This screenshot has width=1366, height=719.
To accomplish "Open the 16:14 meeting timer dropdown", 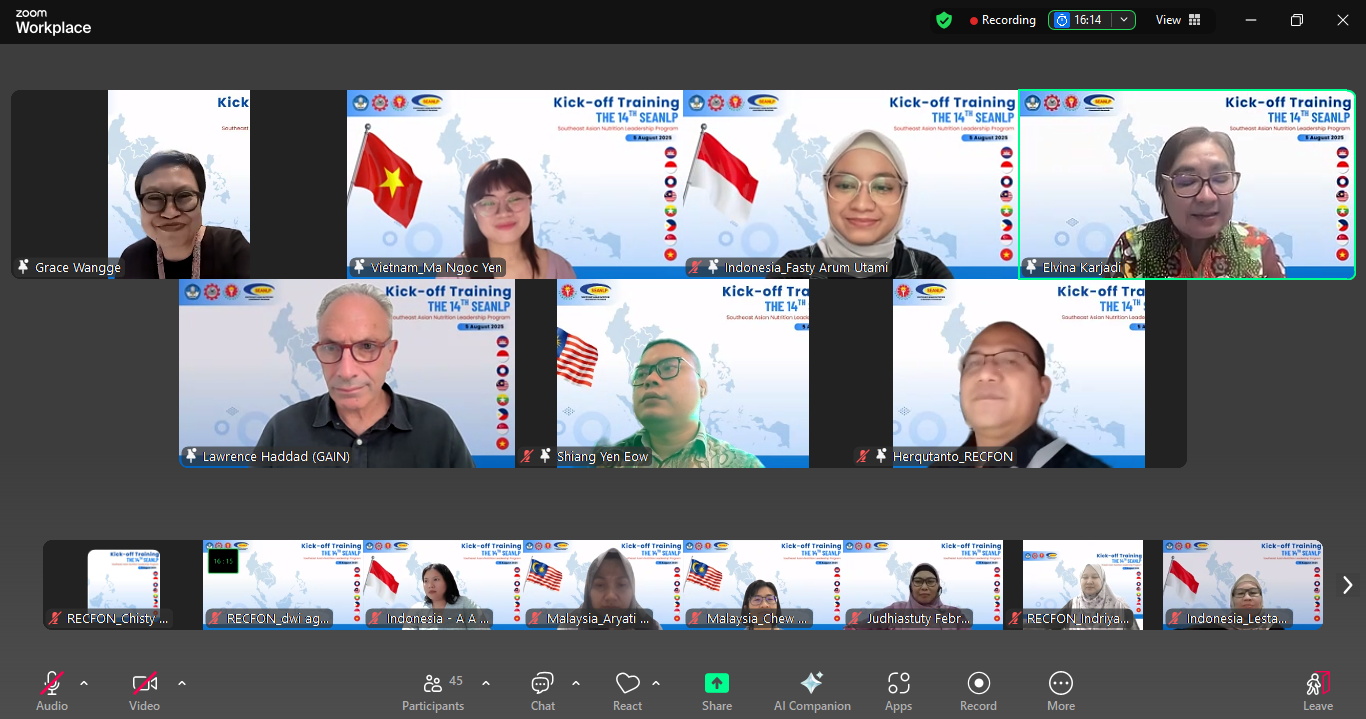I will (1125, 20).
